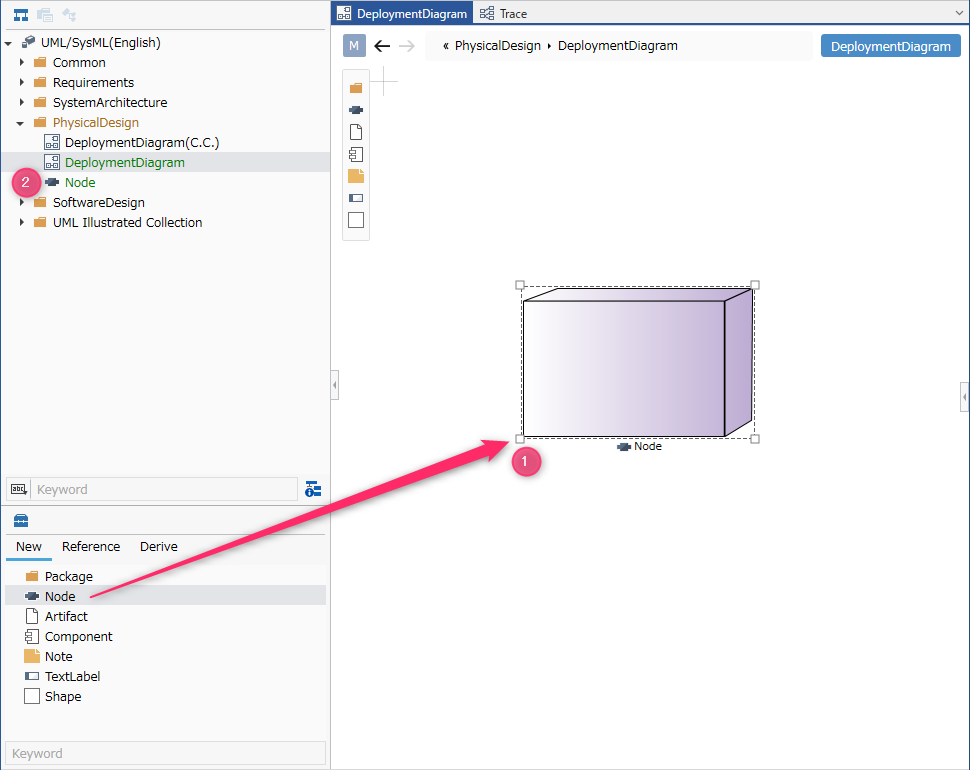Select the Derive toolbox tab
970x770 pixels.
click(x=158, y=547)
